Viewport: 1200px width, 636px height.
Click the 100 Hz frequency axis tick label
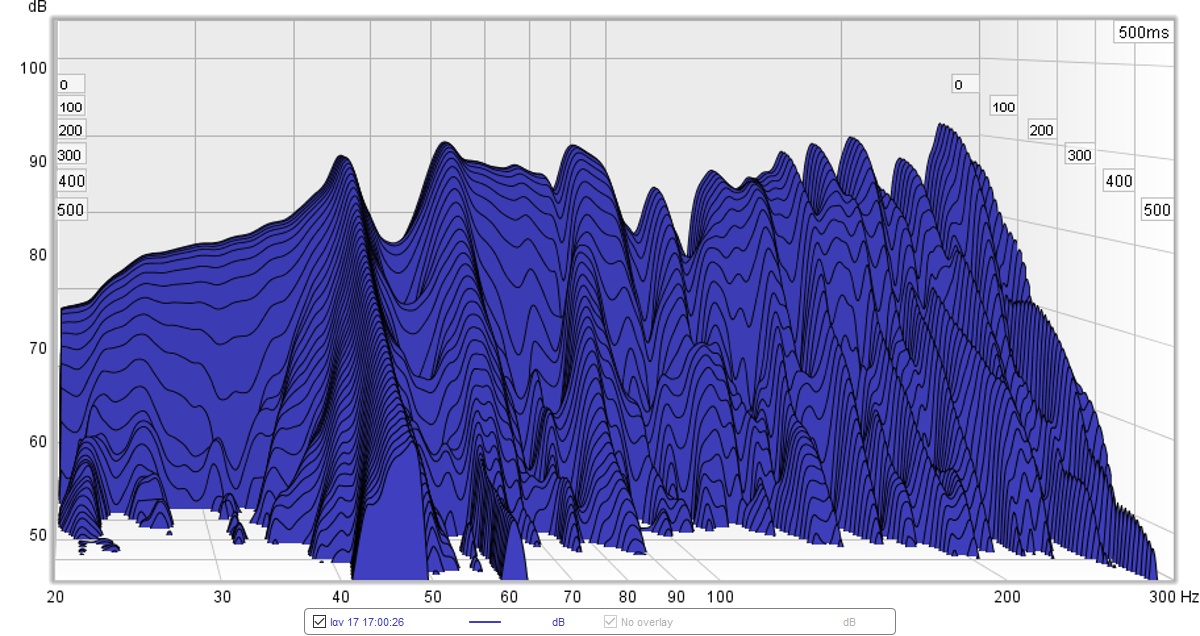[719, 597]
